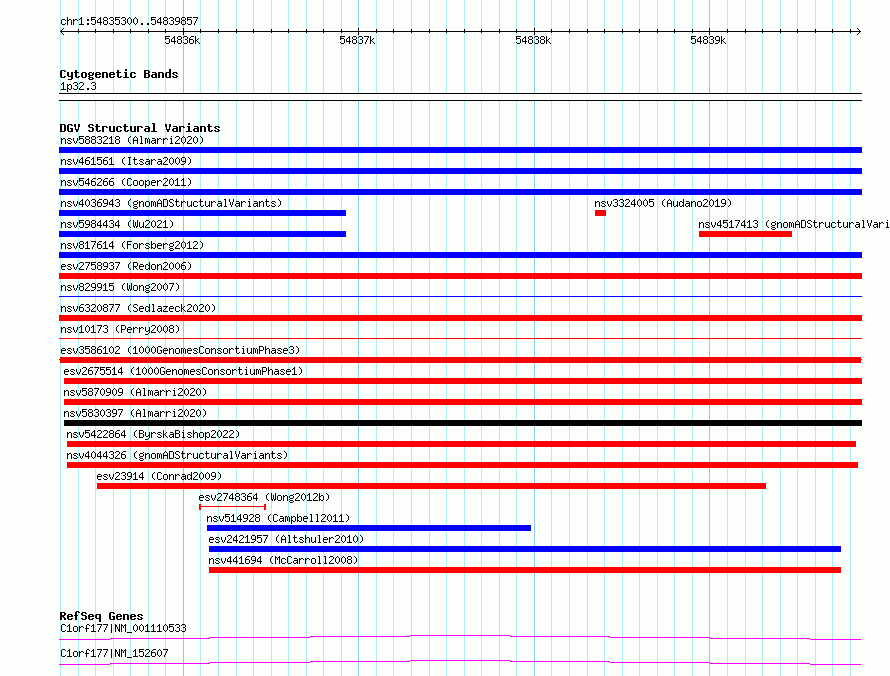Open esv2758937 (Redon2006) variant label

[x=126, y=266]
